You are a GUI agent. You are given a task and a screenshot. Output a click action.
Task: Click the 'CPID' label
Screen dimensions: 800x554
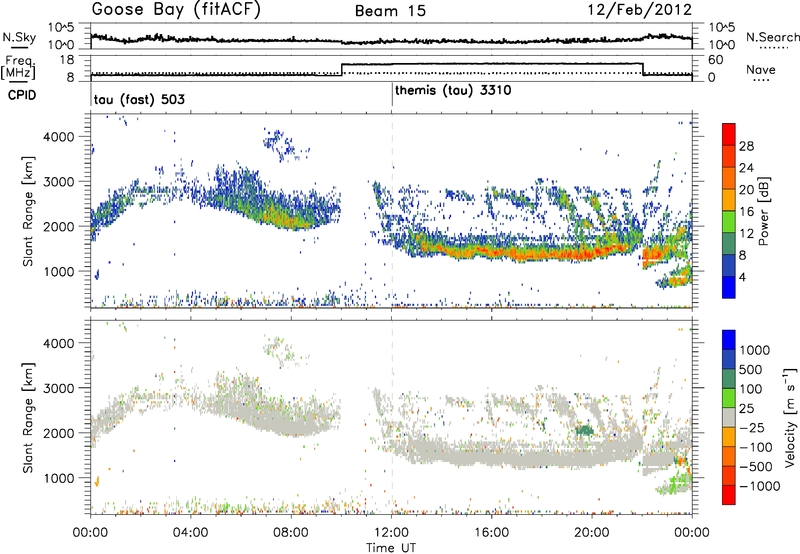coord(22,95)
